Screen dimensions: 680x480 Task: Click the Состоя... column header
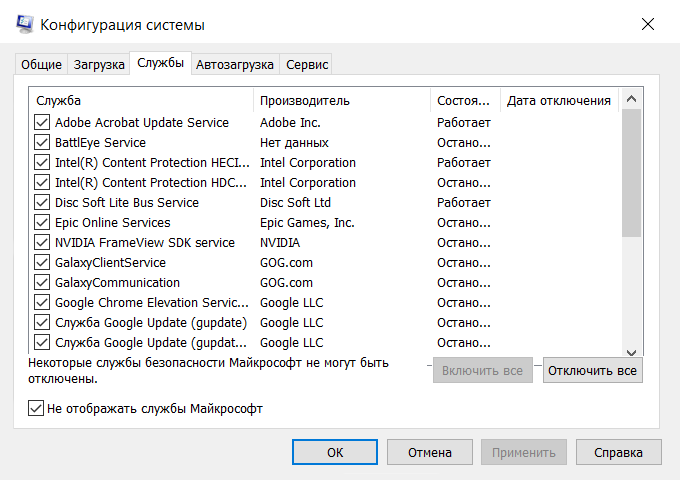(x=465, y=101)
